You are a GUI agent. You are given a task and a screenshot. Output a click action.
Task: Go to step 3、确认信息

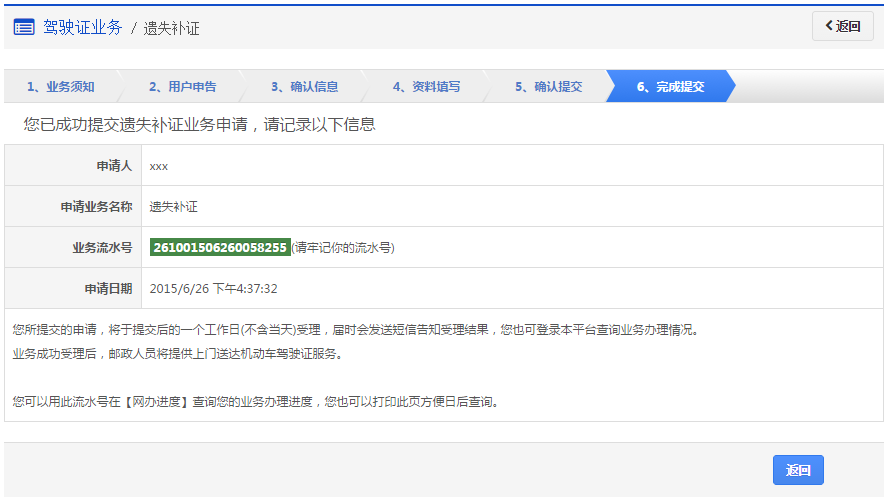point(304,87)
